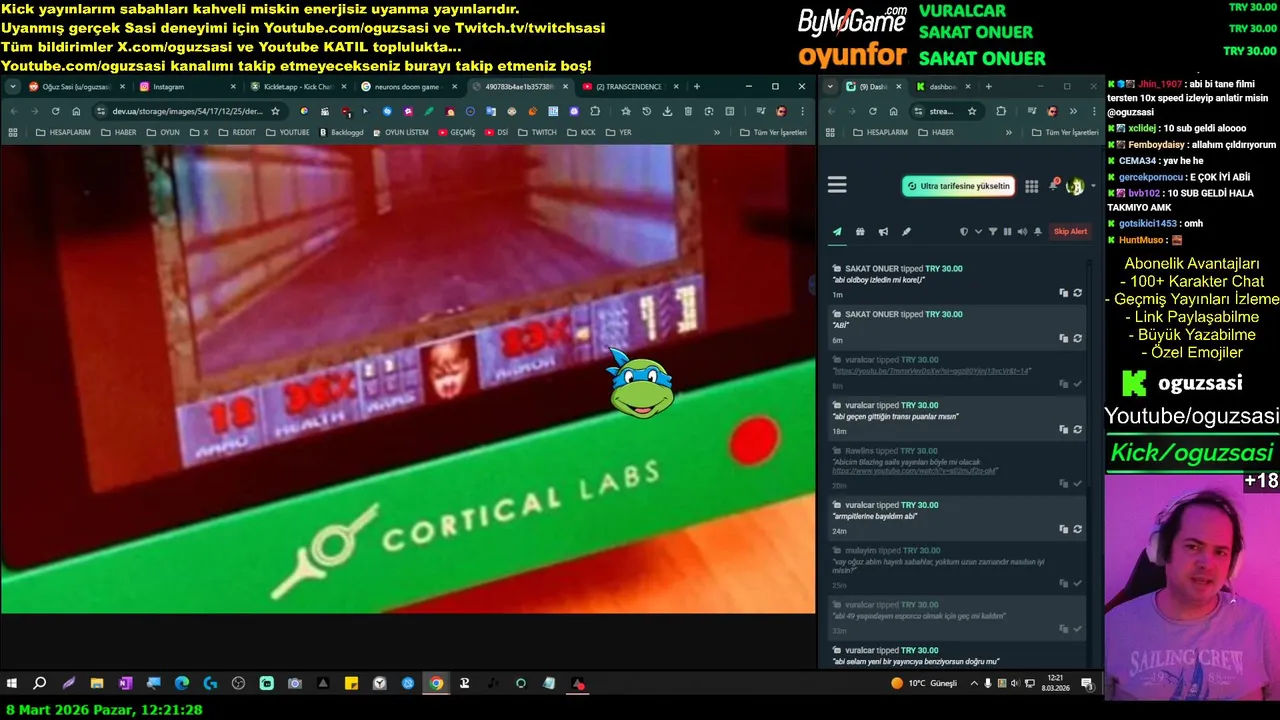1280x720 pixels.
Task: Open the OneNote taskbar icon
Action: pos(125,684)
